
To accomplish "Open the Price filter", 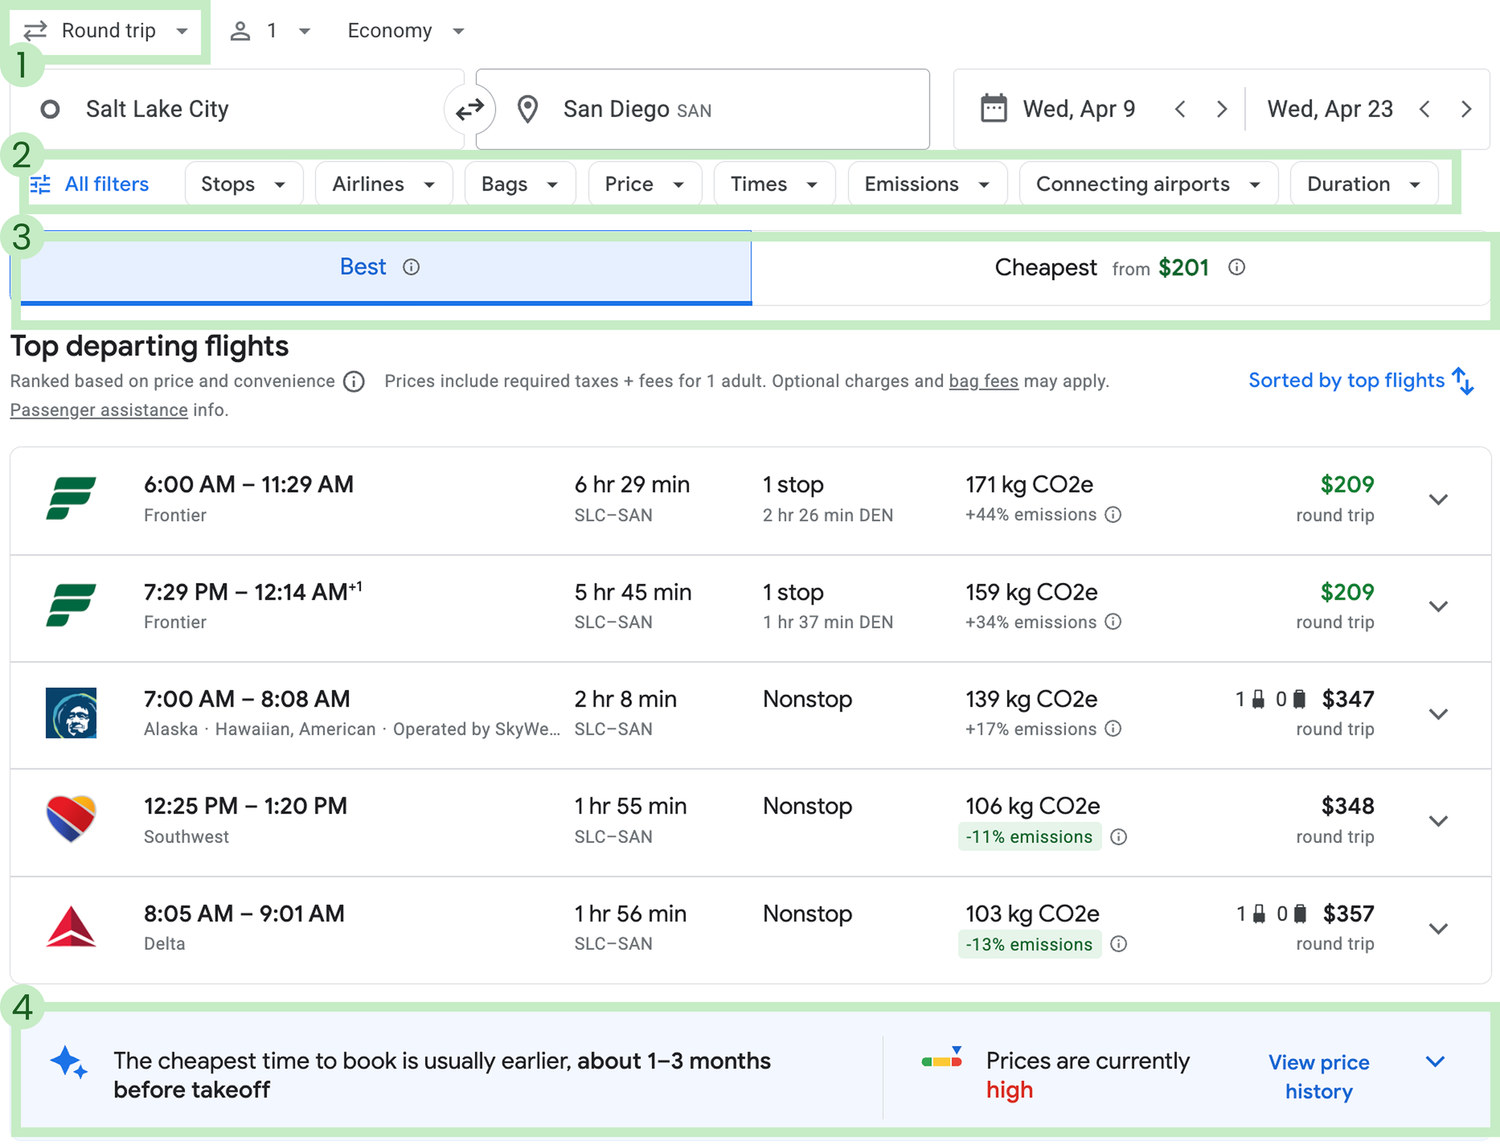I will (x=645, y=184).
